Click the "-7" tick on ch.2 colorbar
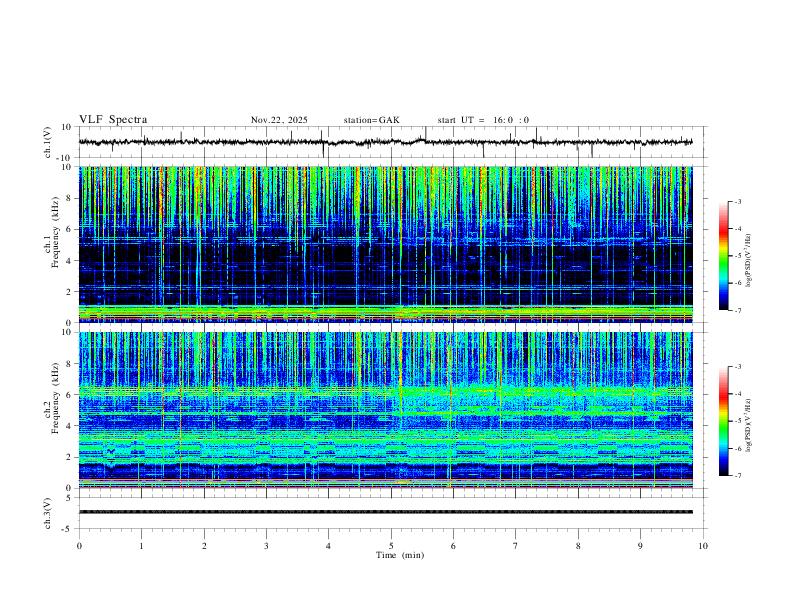792x612 pixels. [737, 476]
